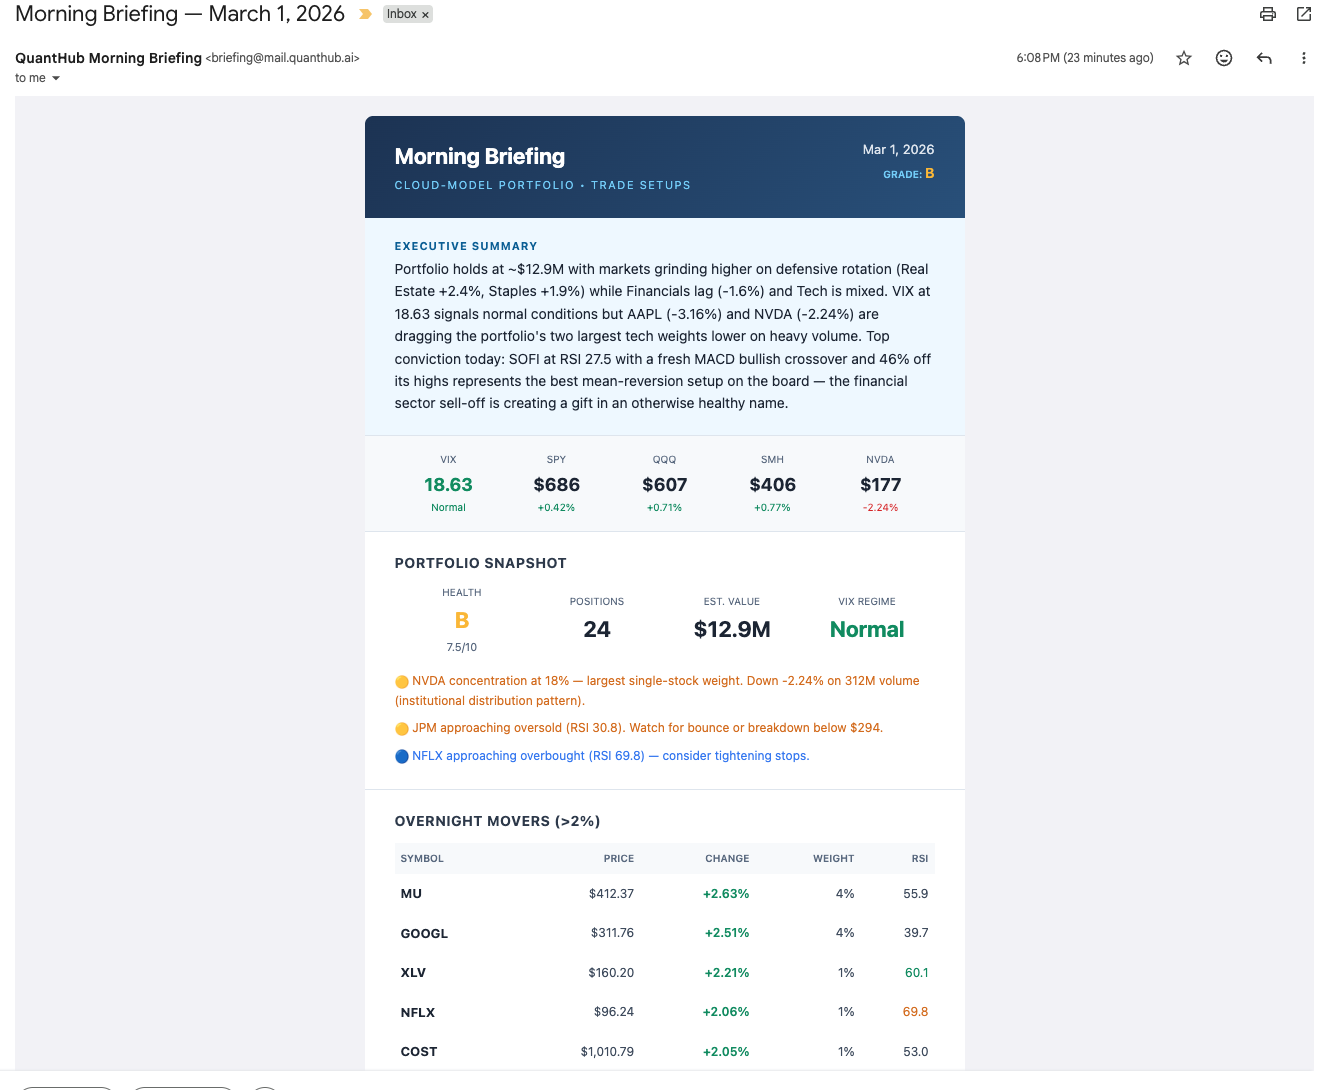Open the More message options menu
Viewport: 1333px width, 1090px height.
1304,58
